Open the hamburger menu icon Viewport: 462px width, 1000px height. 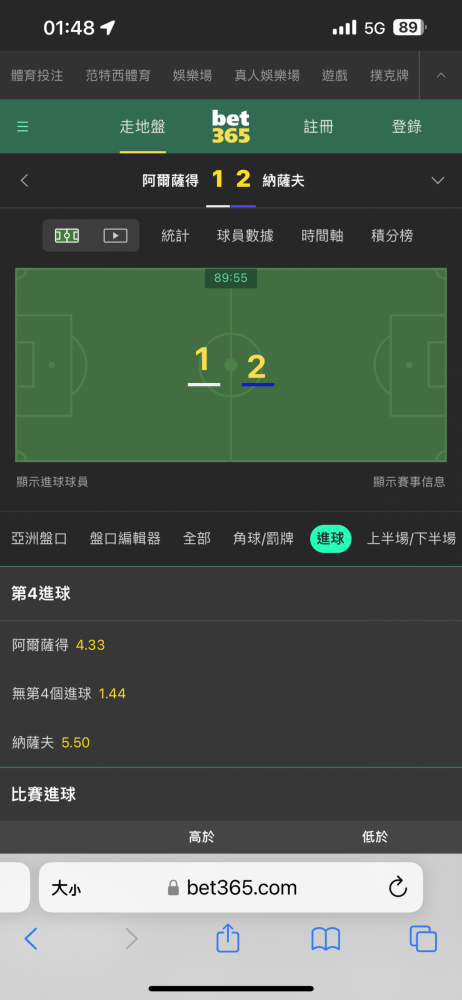coord(22,127)
